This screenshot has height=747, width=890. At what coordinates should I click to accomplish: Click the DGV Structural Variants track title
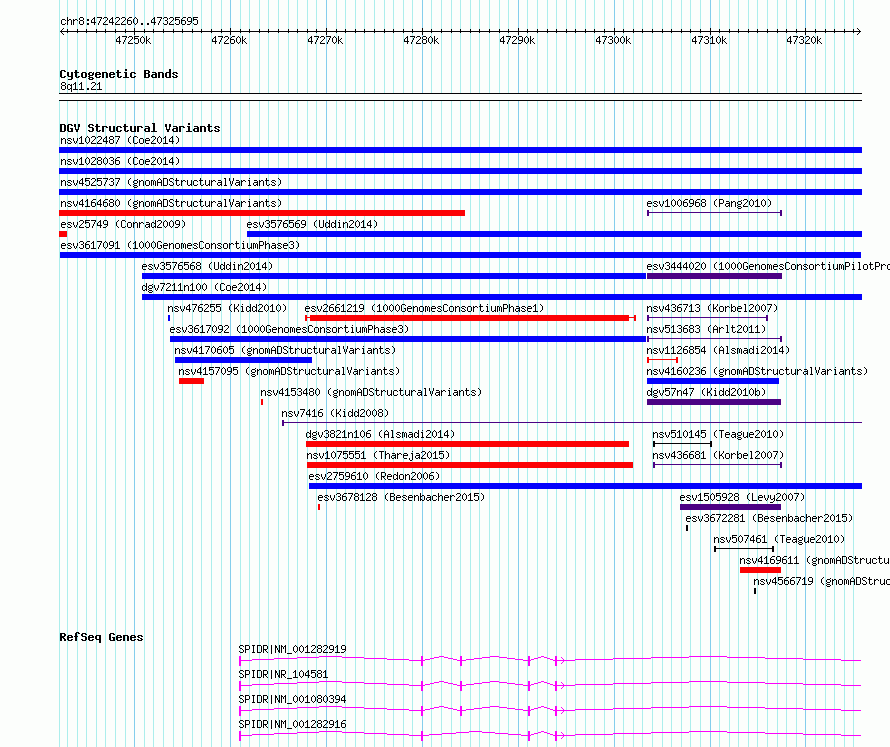(x=140, y=128)
